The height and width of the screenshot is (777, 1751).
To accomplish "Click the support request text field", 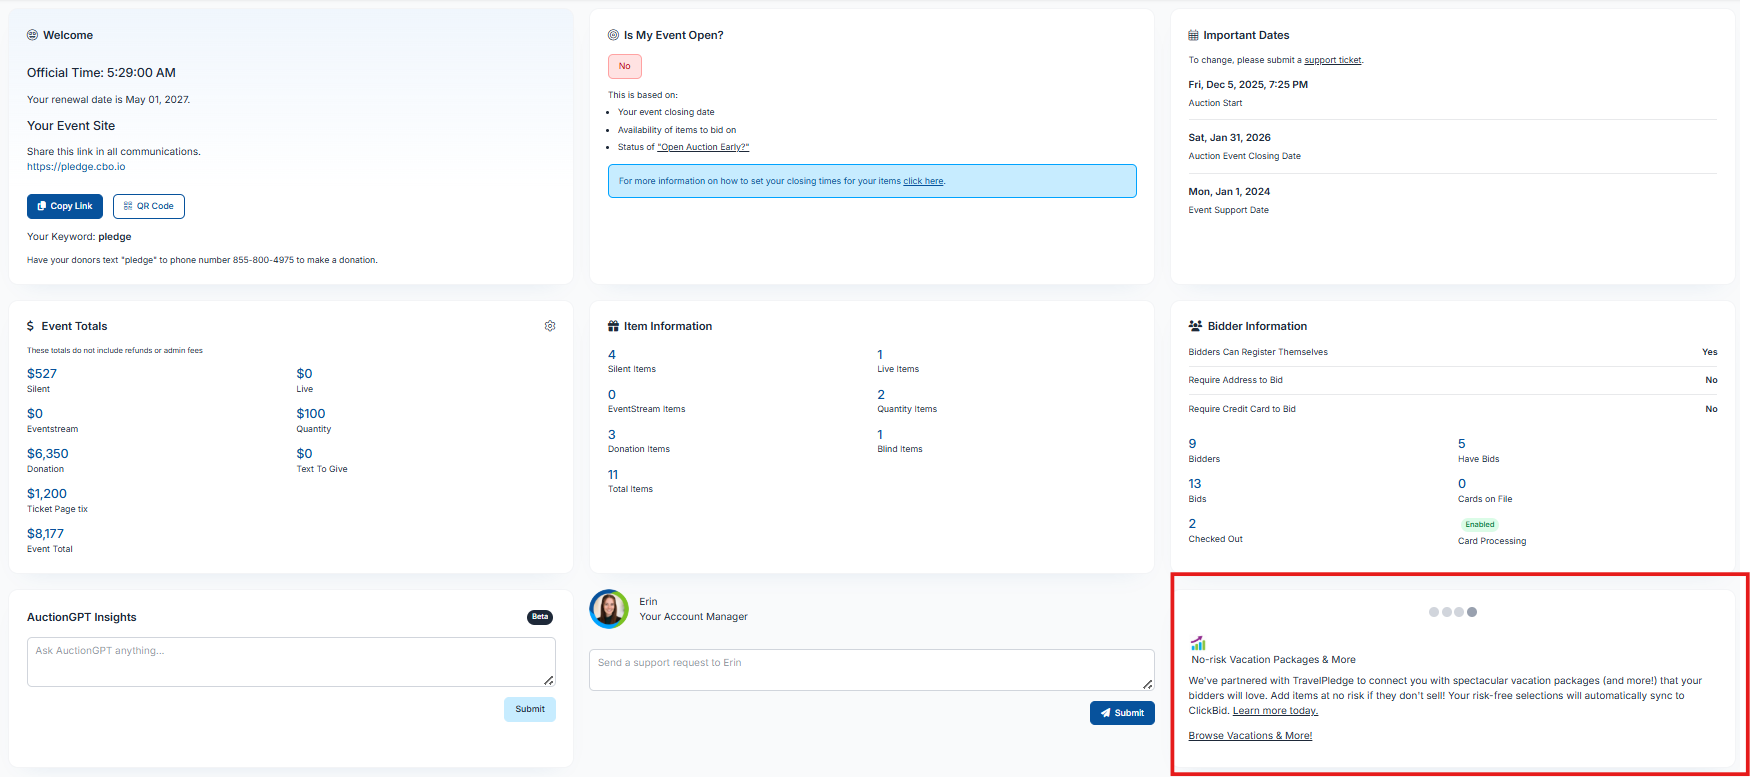I will (x=870, y=670).
